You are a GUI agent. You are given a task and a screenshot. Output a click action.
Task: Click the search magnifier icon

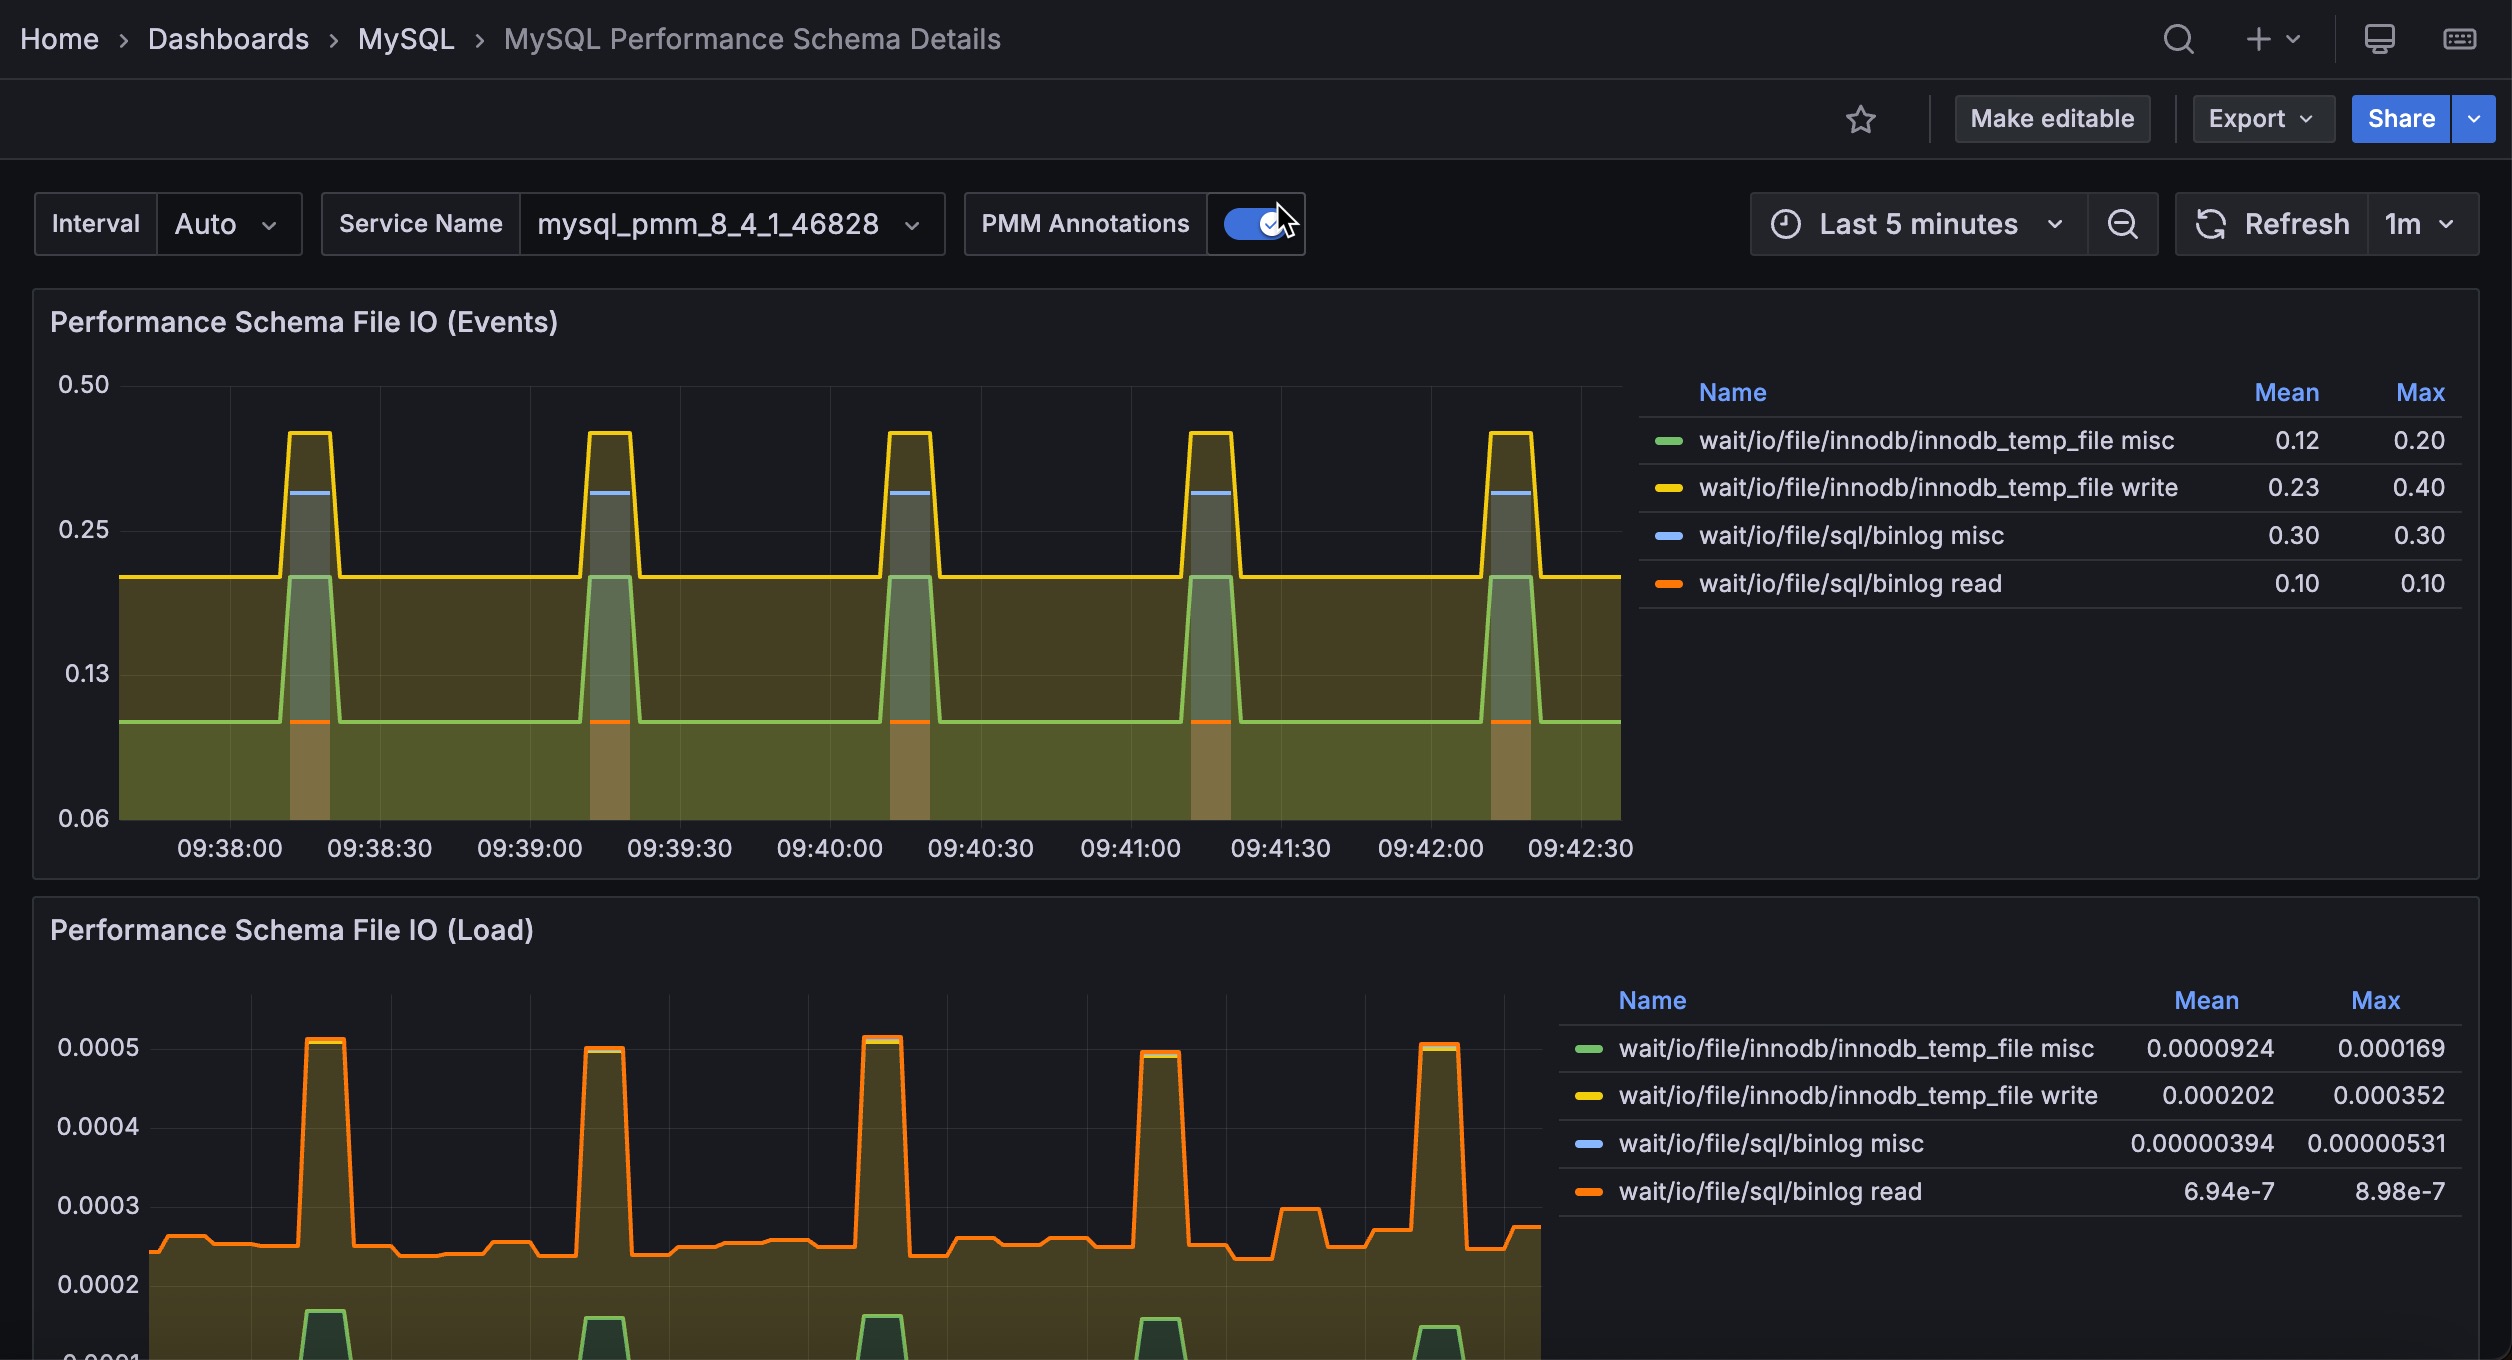(x=2178, y=39)
